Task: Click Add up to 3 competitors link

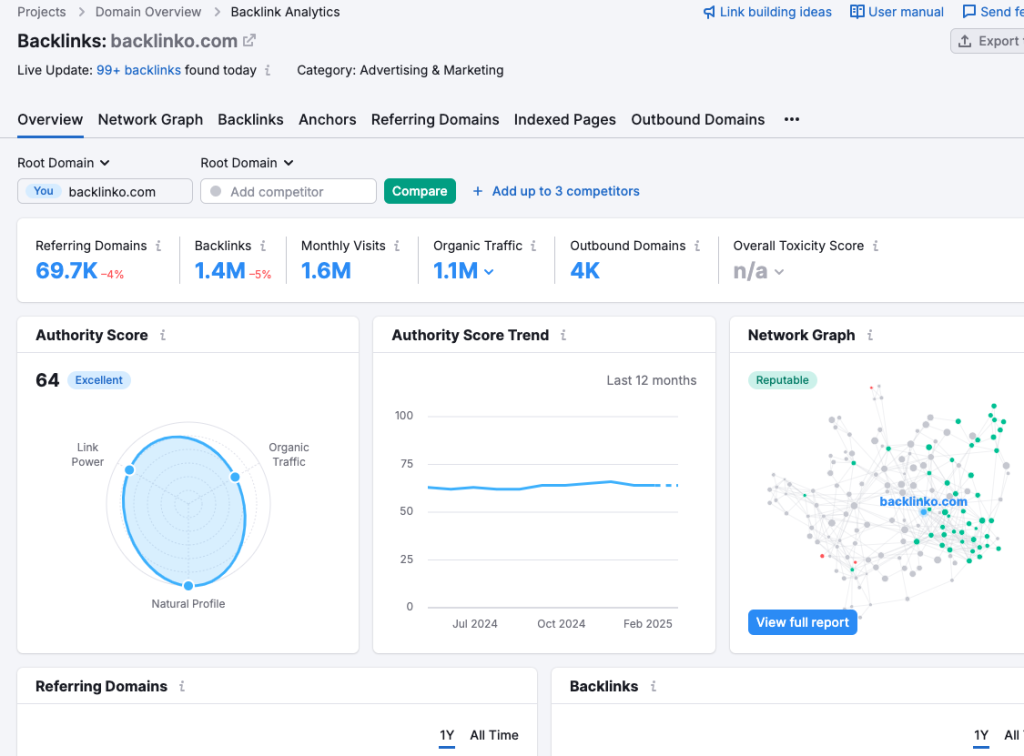Action: point(565,191)
